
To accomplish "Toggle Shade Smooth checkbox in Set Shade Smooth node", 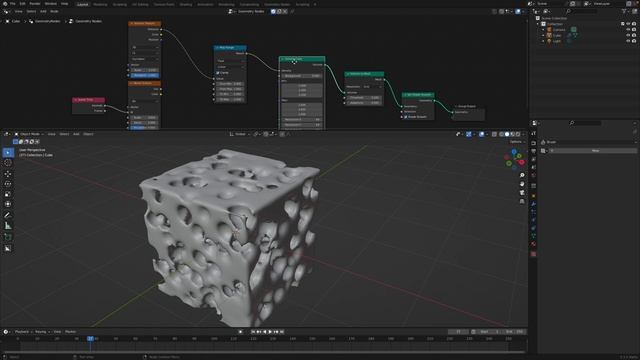I will 406,117.
